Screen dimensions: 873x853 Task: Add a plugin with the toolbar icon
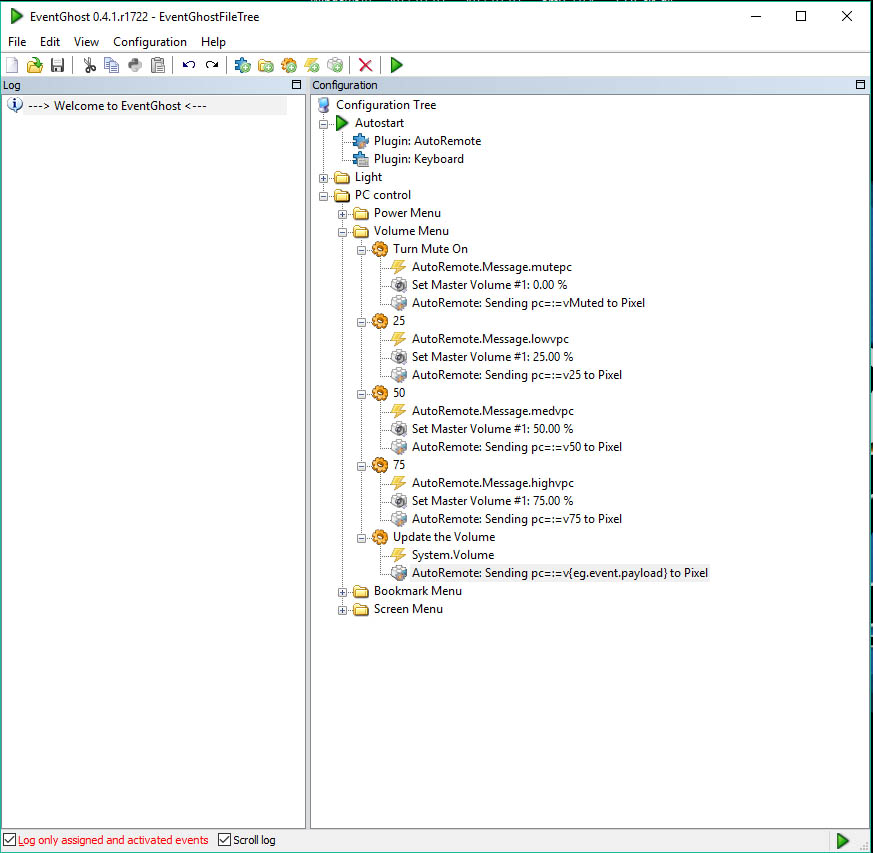[242, 65]
